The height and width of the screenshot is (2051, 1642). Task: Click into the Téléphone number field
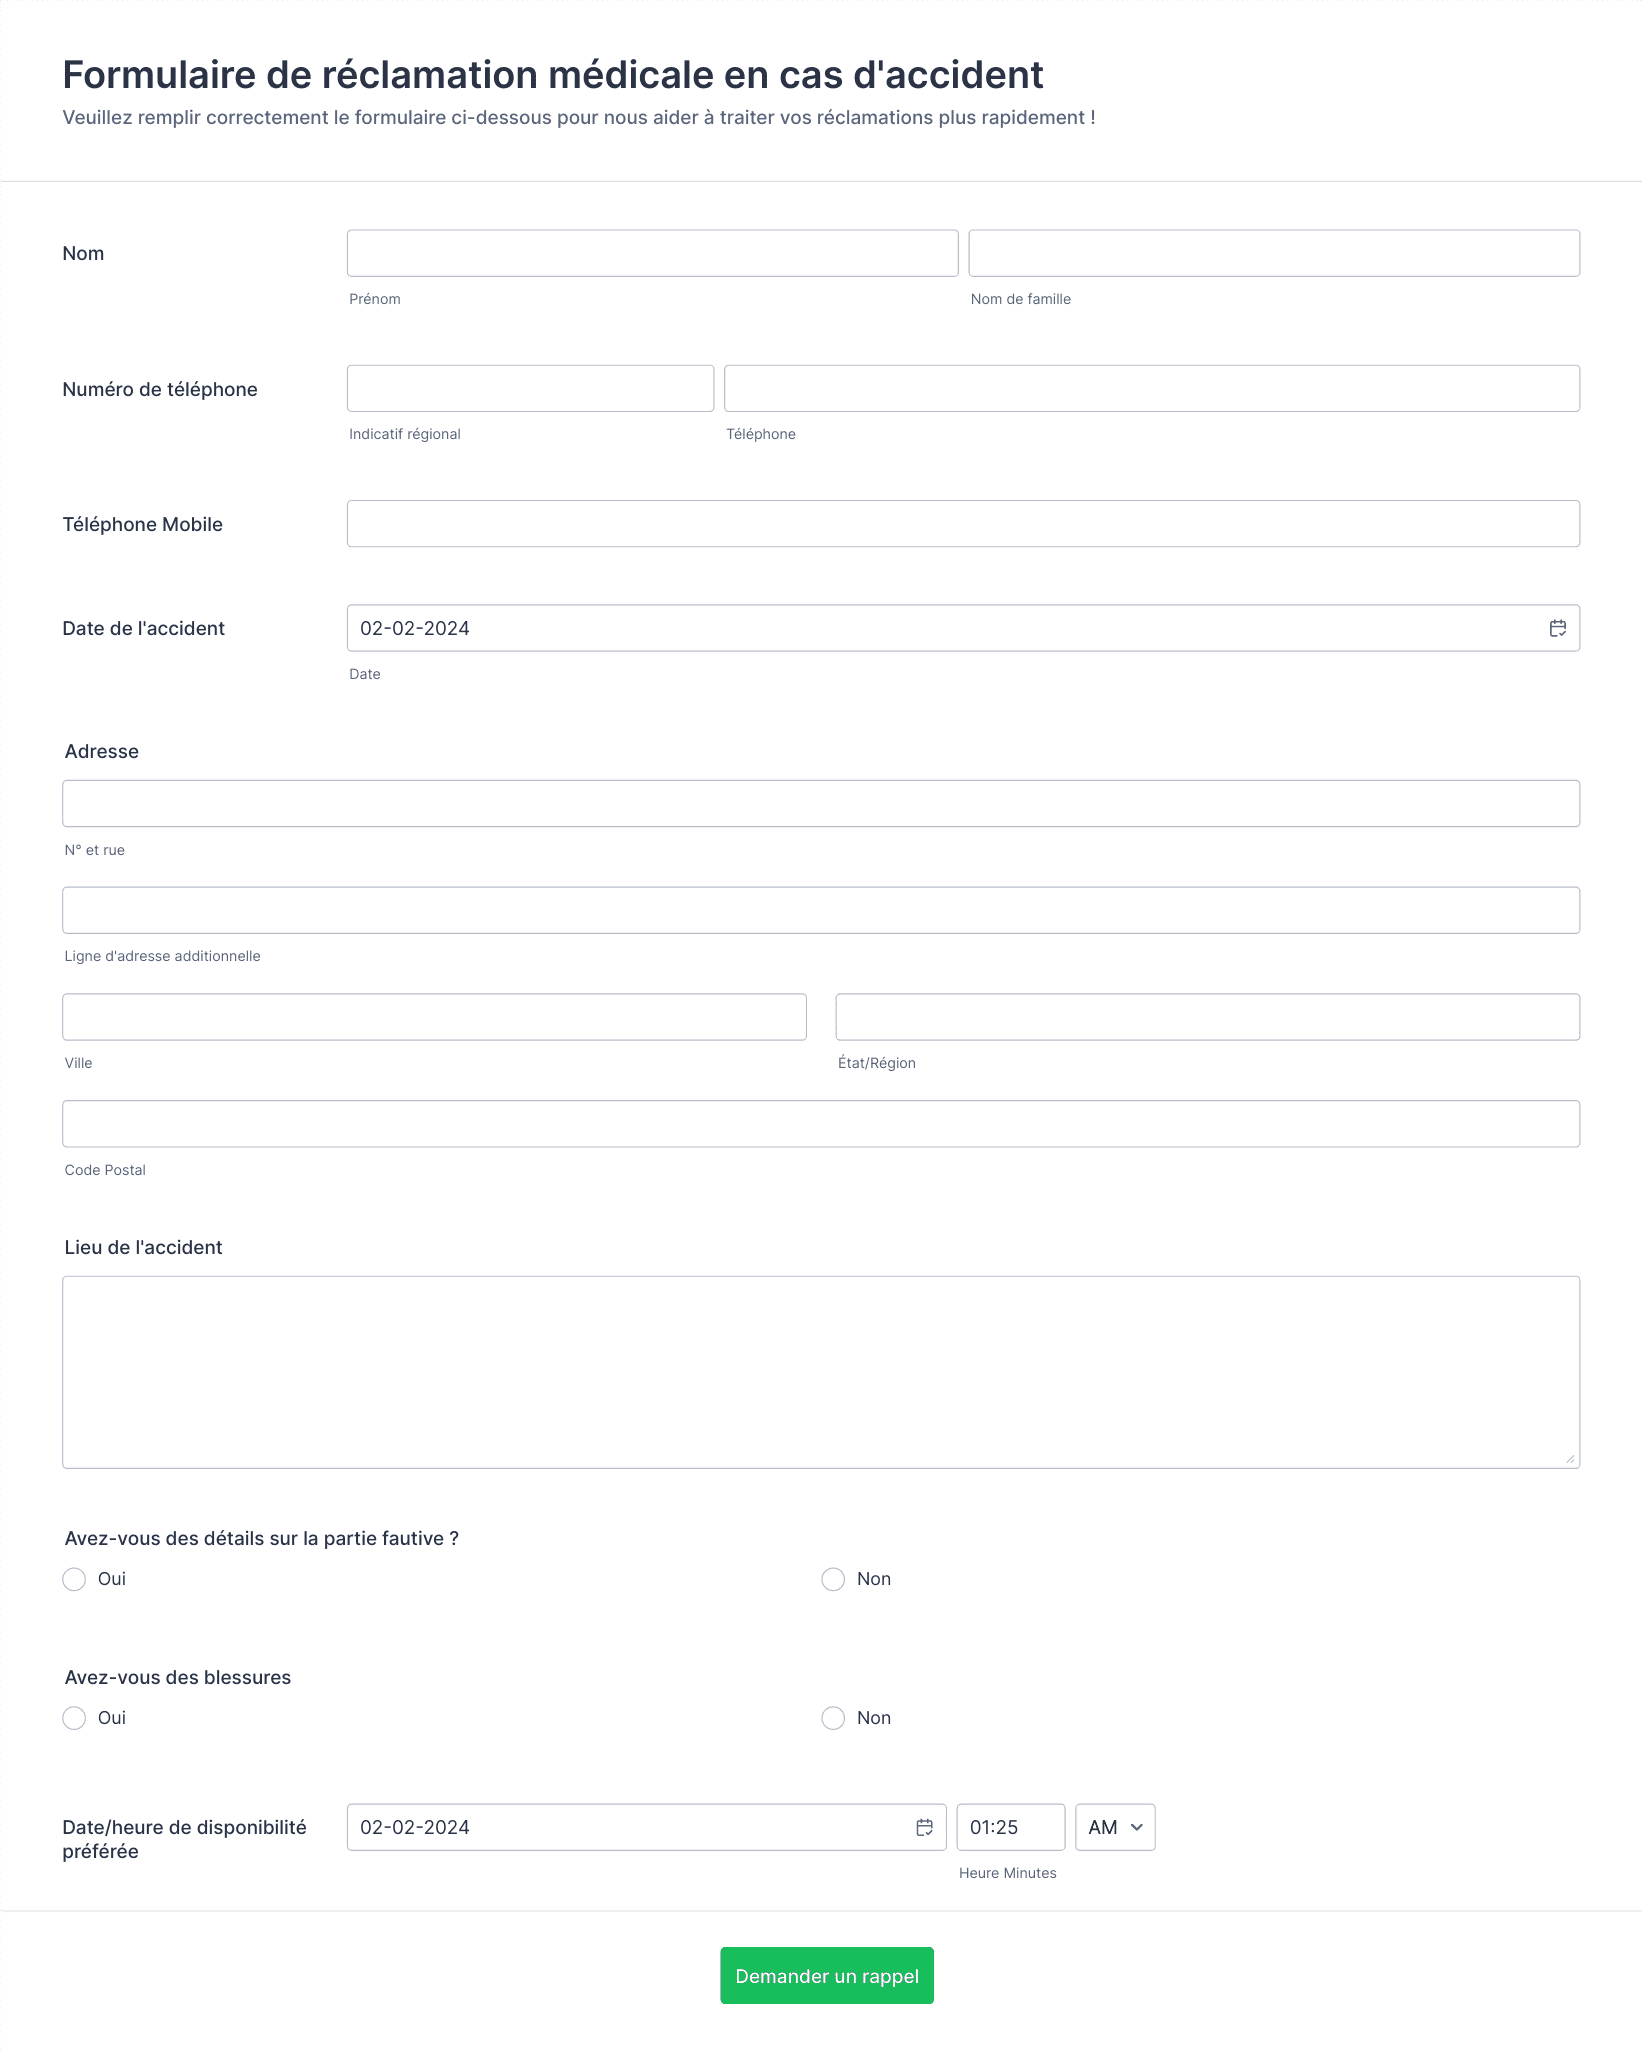tap(1152, 388)
